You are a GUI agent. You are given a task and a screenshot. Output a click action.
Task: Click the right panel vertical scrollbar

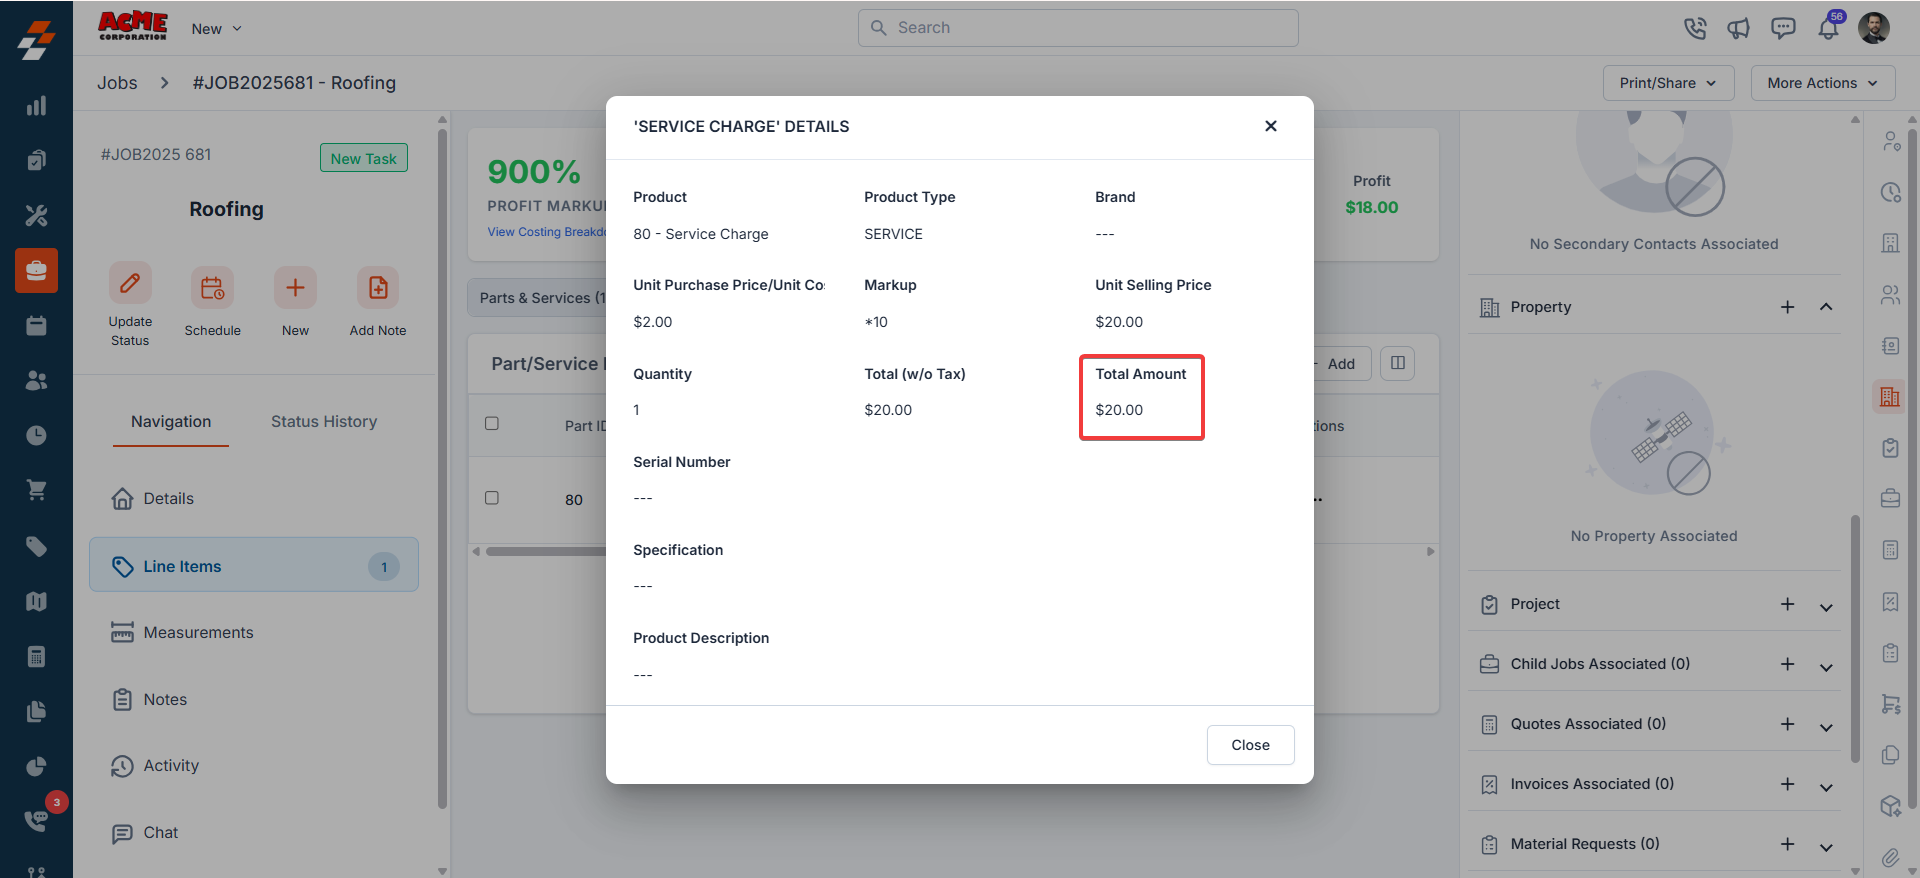pyautogui.click(x=1855, y=640)
